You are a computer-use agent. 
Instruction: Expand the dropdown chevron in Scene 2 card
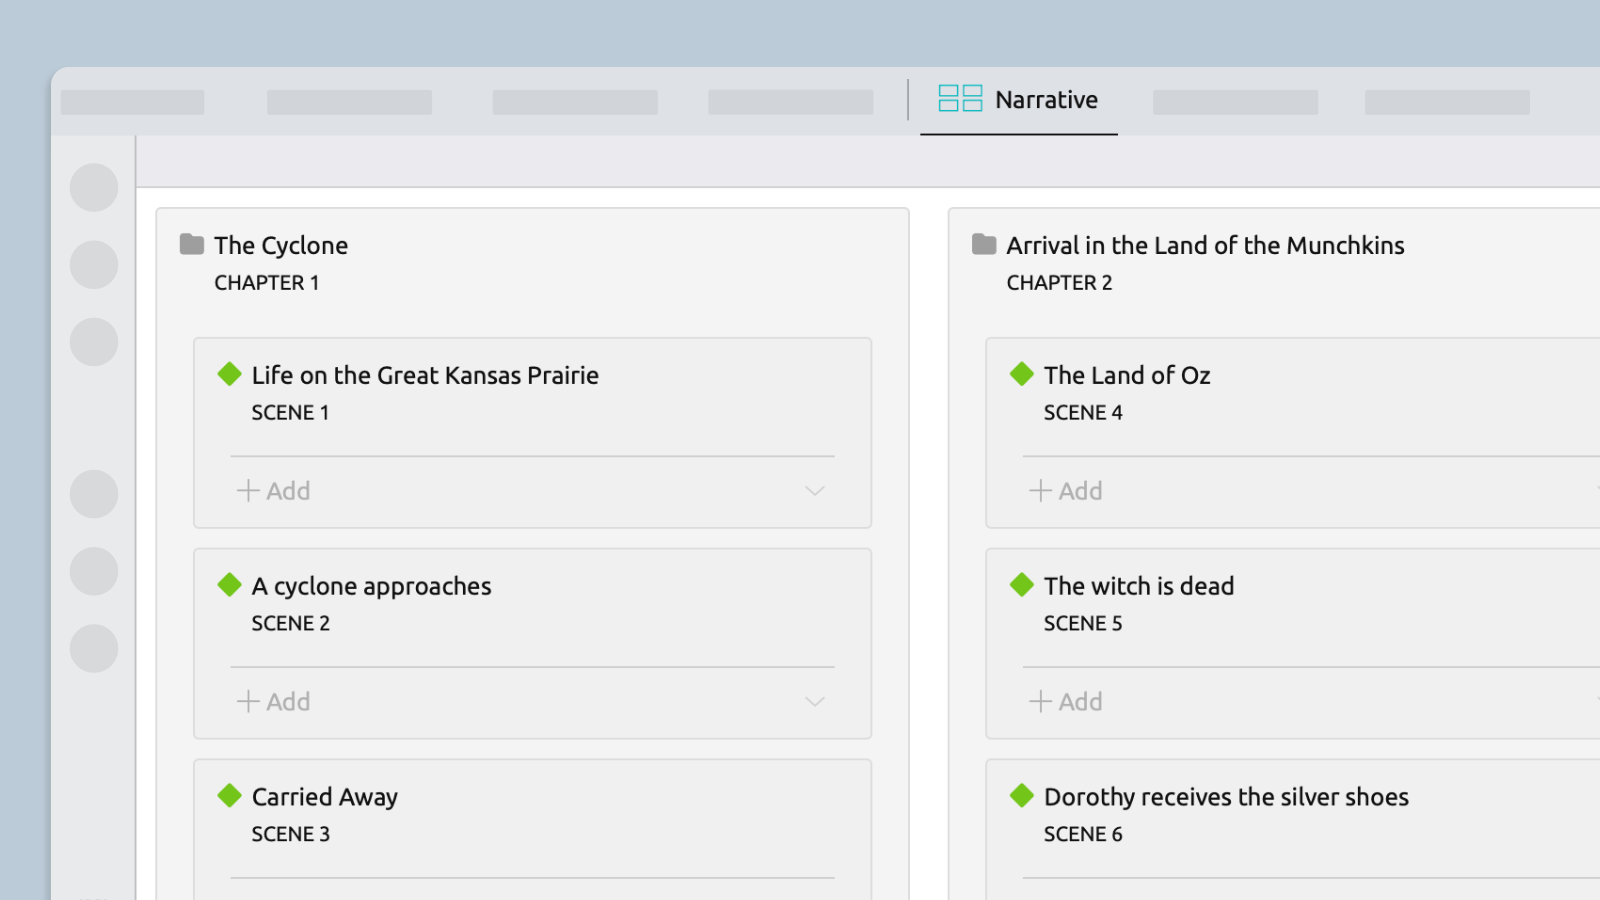[x=815, y=702]
